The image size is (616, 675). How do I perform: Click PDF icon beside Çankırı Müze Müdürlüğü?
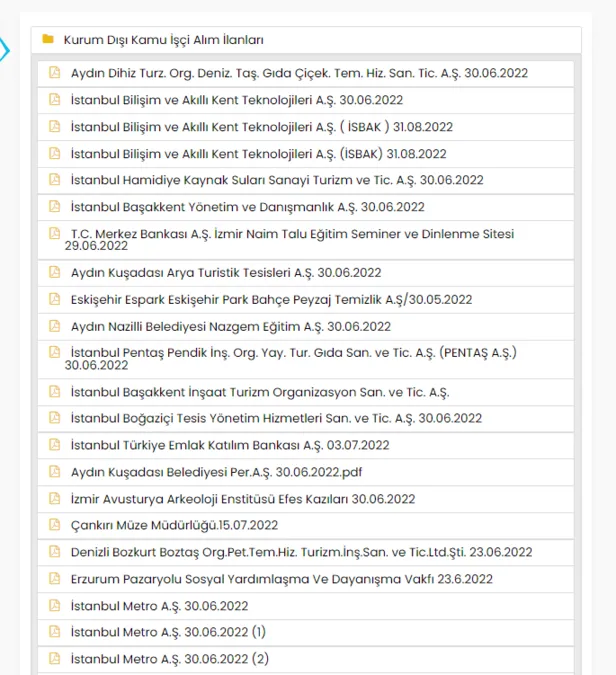click(55, 525)
